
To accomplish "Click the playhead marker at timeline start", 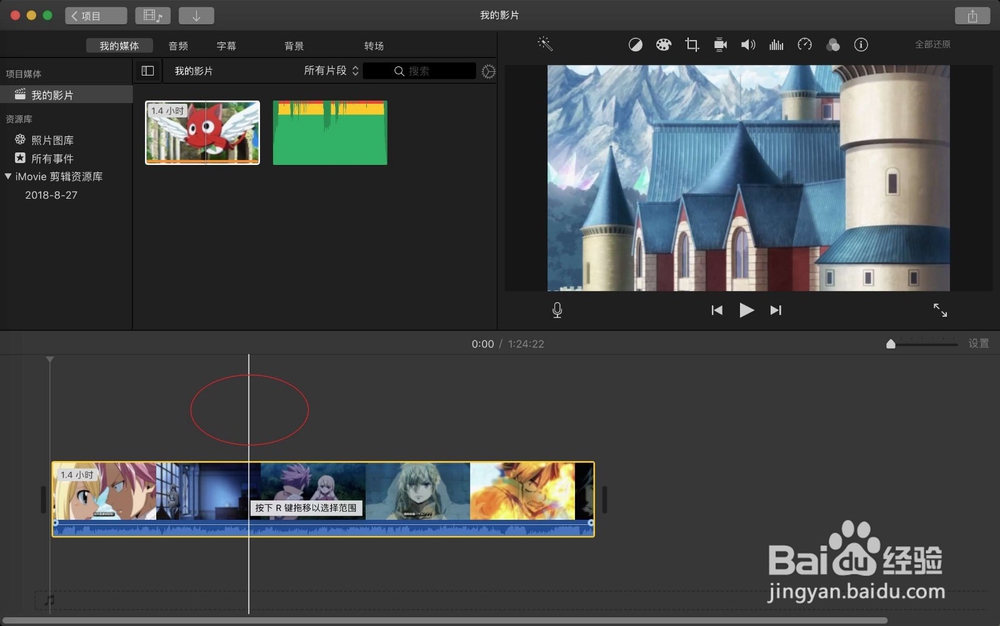I will [x=50, y=360].
